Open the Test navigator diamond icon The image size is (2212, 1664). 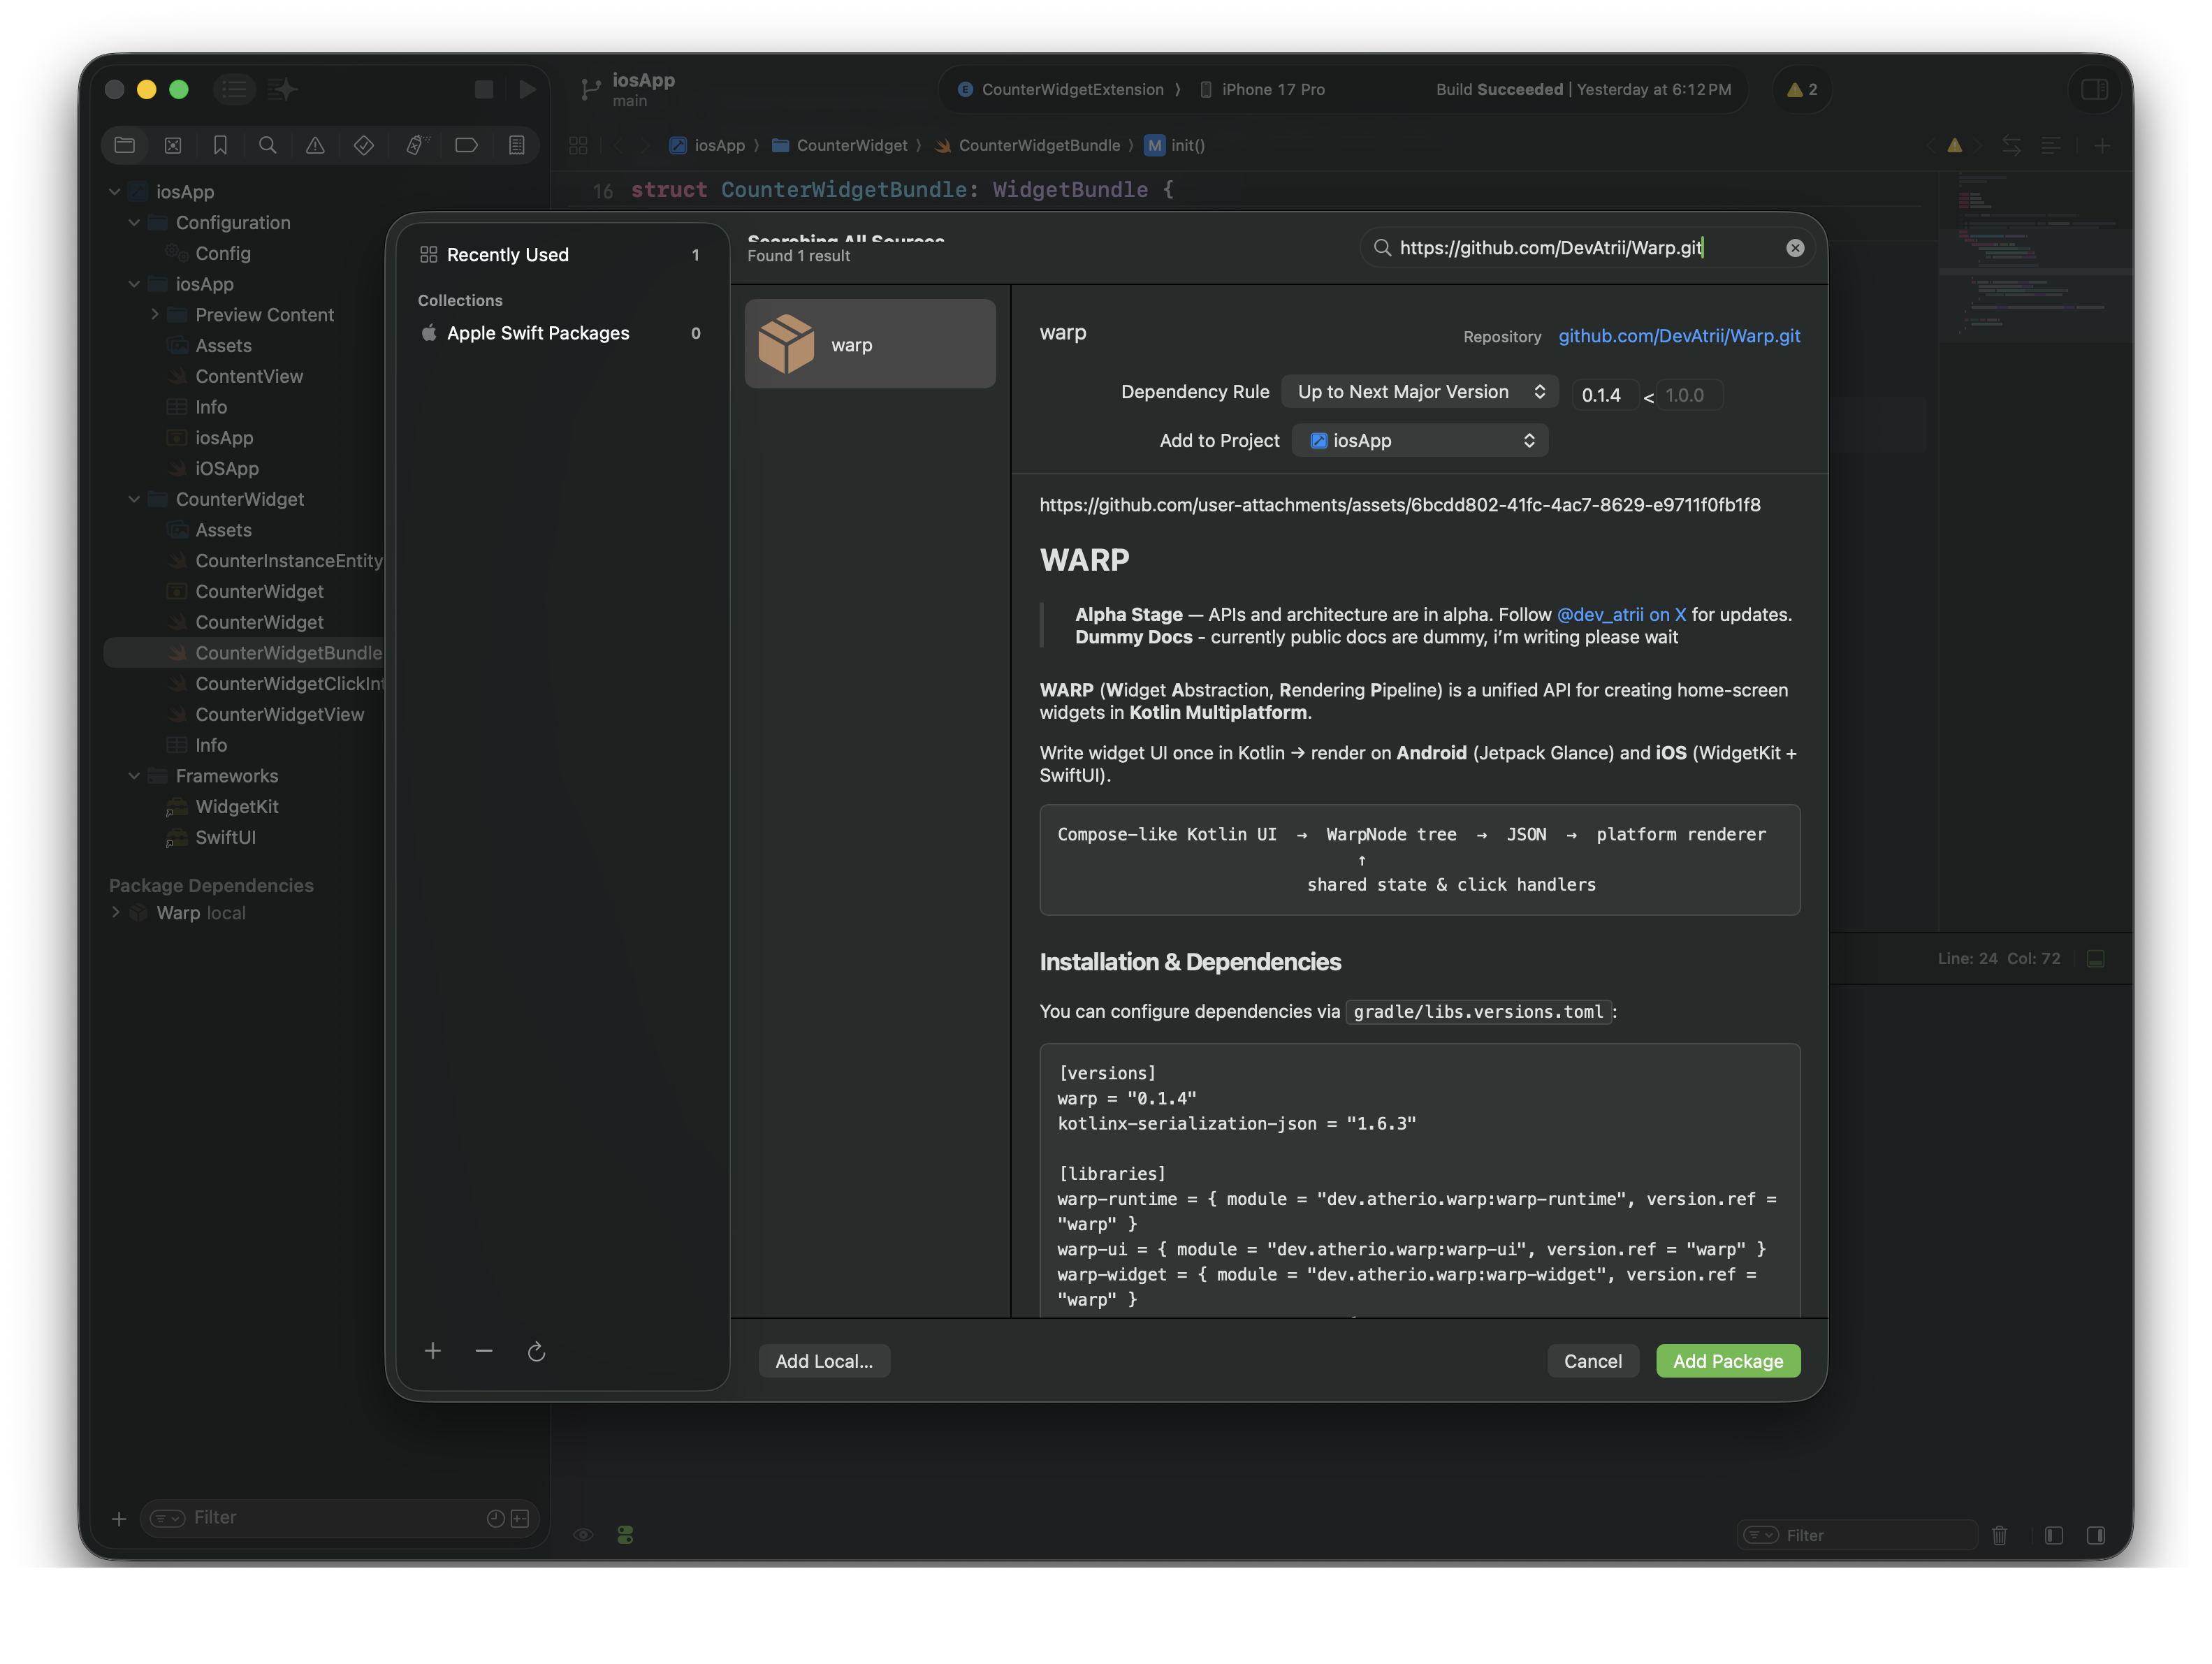click(x=364, y=145)
